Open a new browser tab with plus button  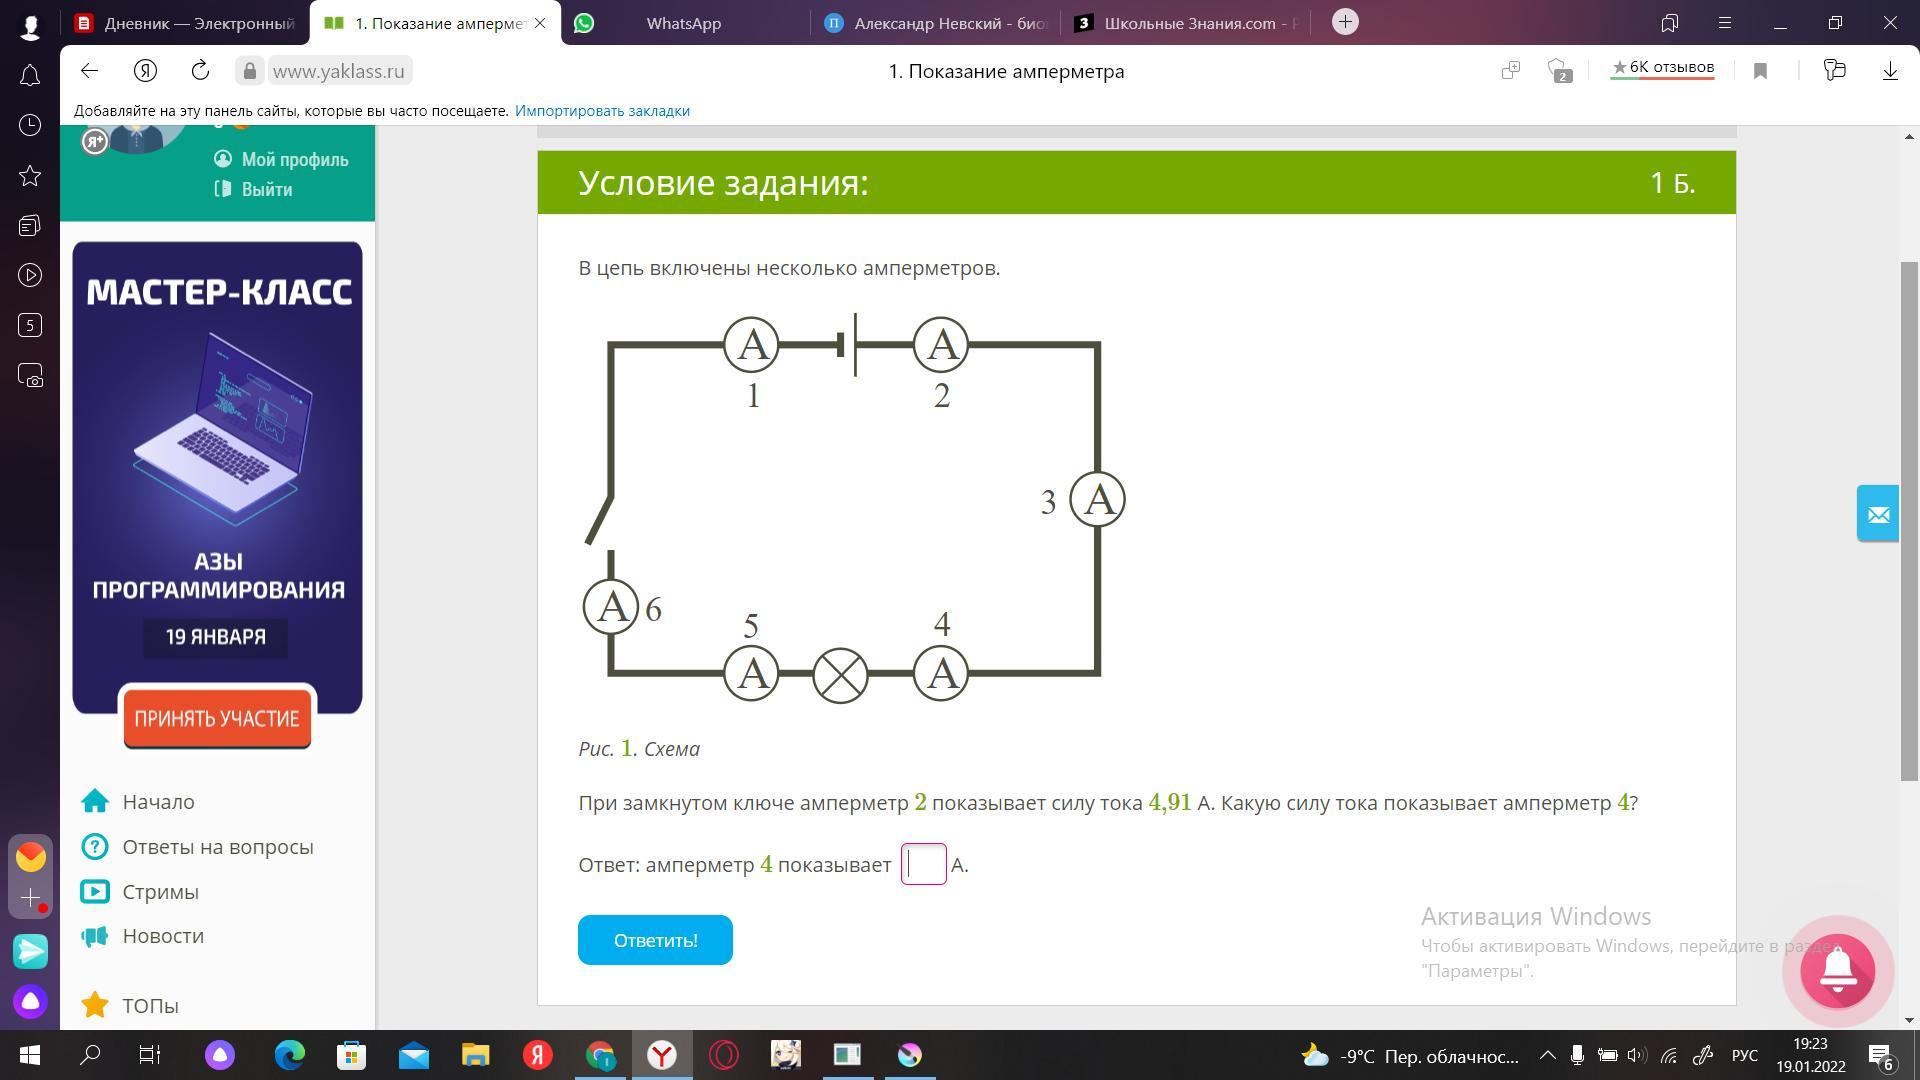pos(1345,22)
